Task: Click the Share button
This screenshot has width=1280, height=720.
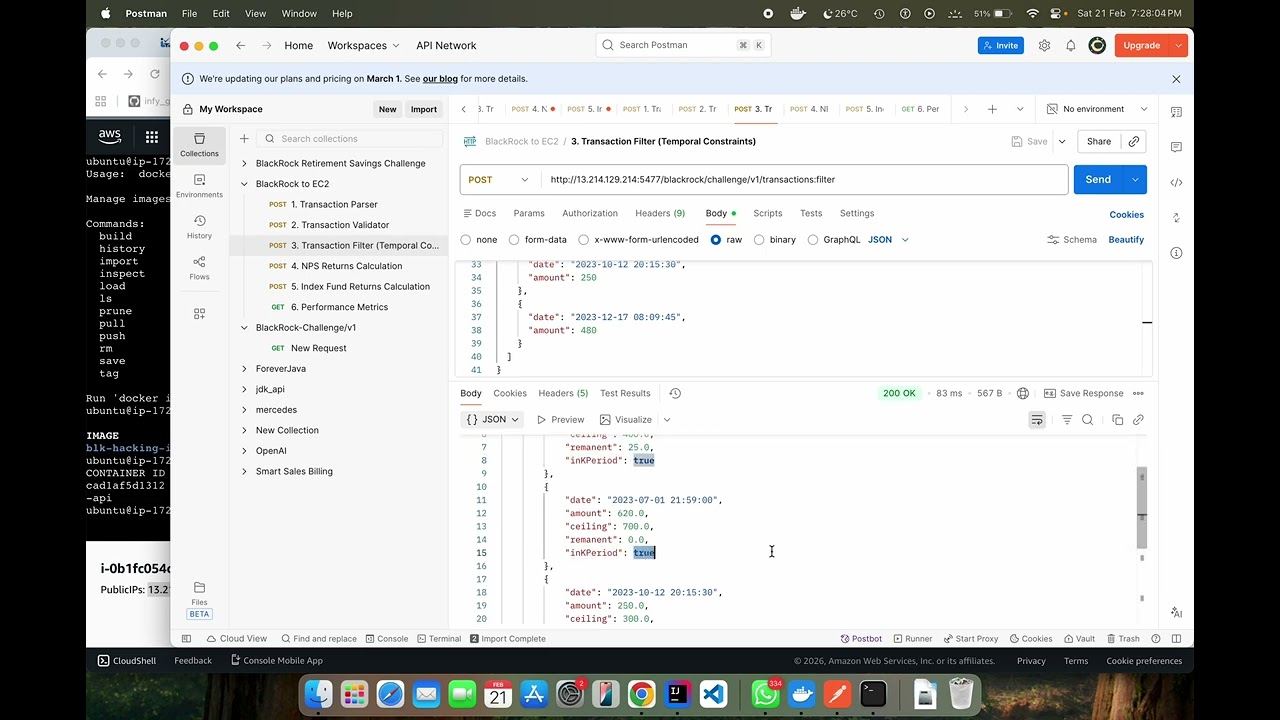Action: tap(1099, 141)
